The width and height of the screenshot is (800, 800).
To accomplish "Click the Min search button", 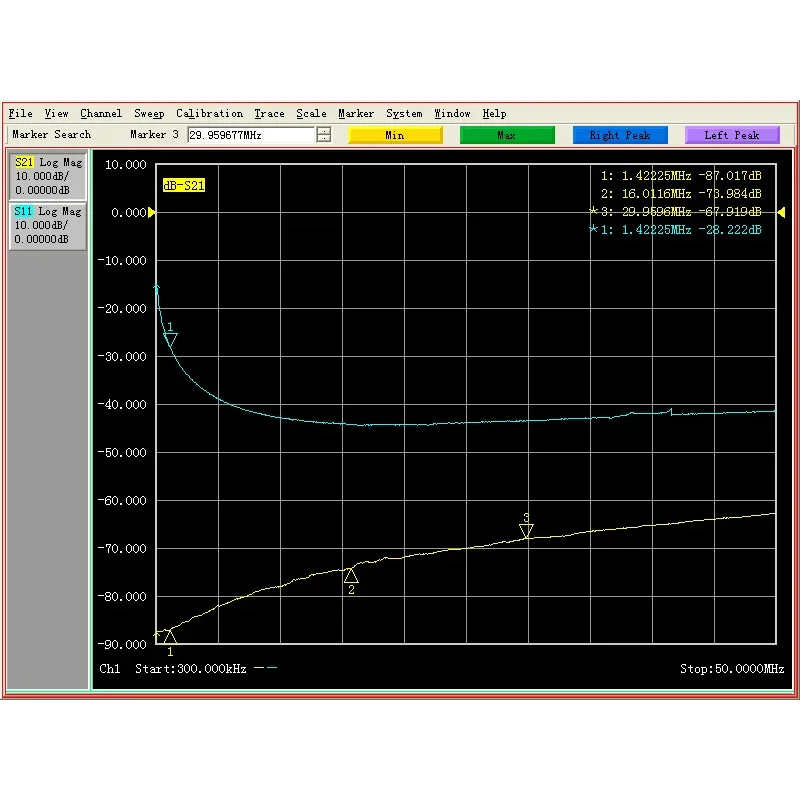I will click(394, 134).
